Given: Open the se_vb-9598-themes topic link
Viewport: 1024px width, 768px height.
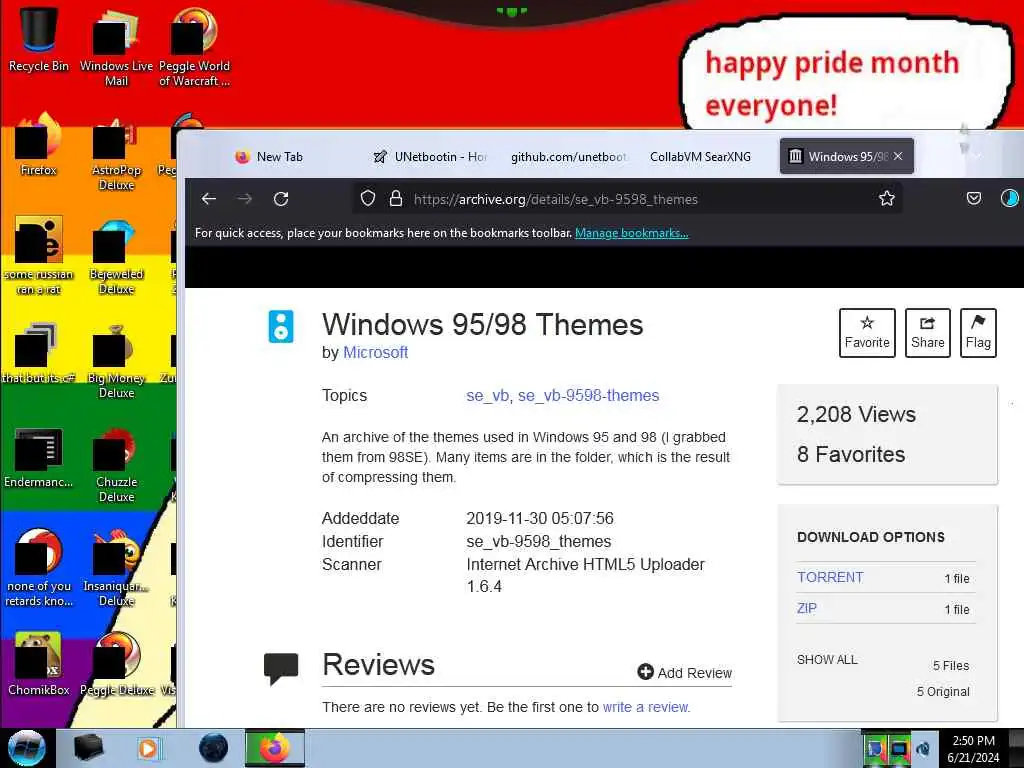Looking at the screenshot, I should pos(588,396).
